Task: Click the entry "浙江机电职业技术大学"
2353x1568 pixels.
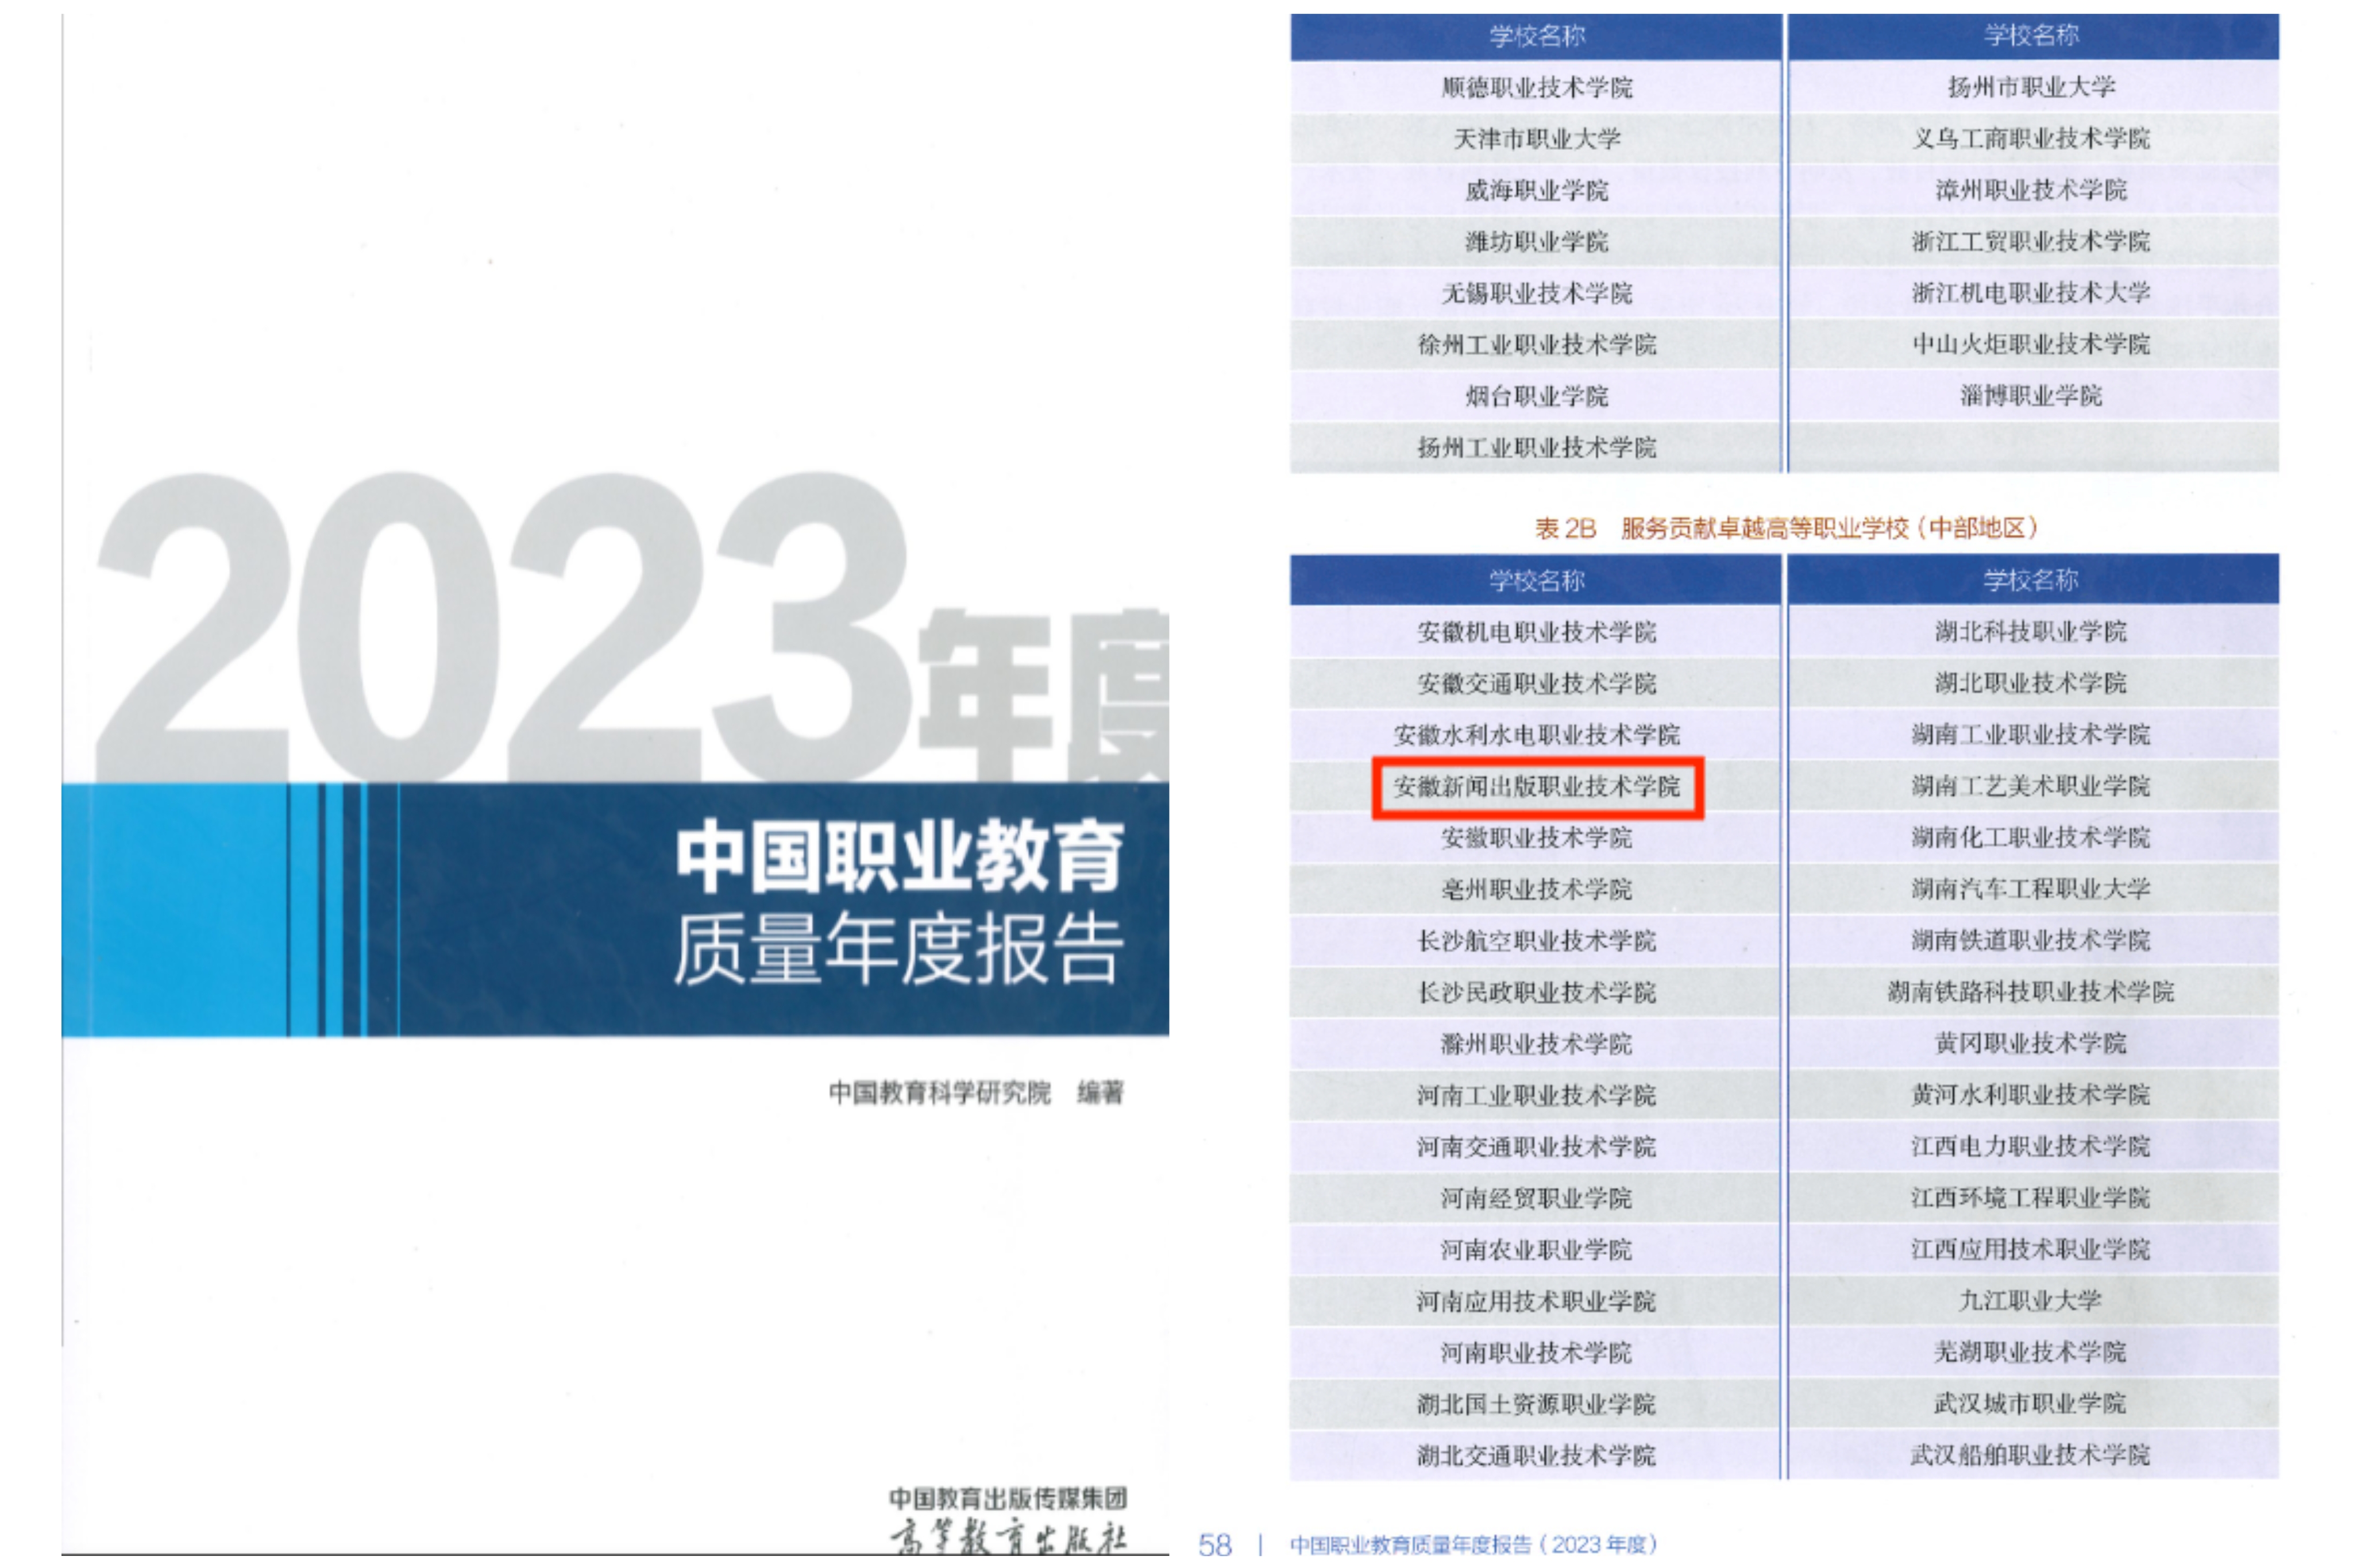Action: tap(2030, 293)
